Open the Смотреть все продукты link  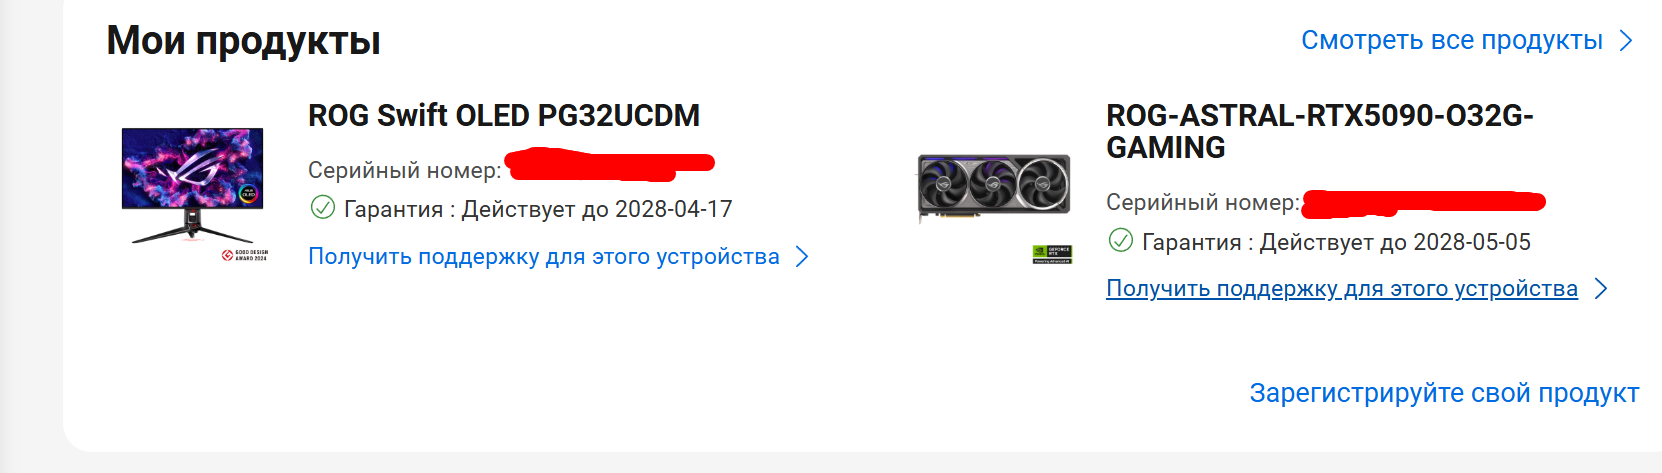click(1452, 40)
